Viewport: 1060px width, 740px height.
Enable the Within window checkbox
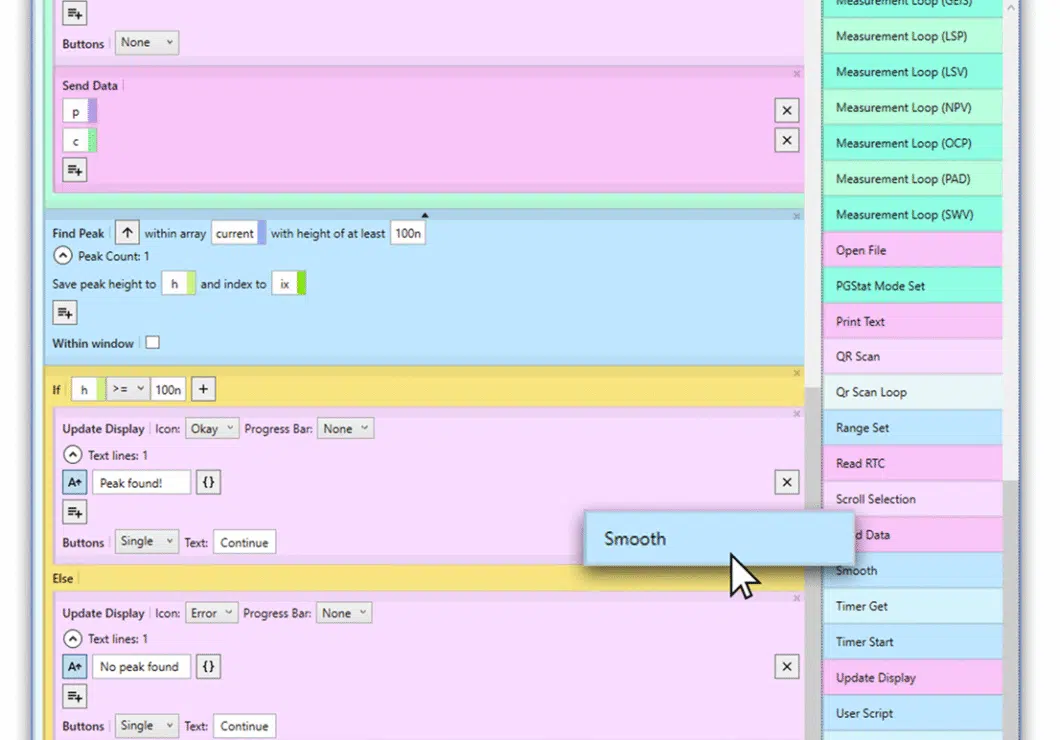click(152, 343)
